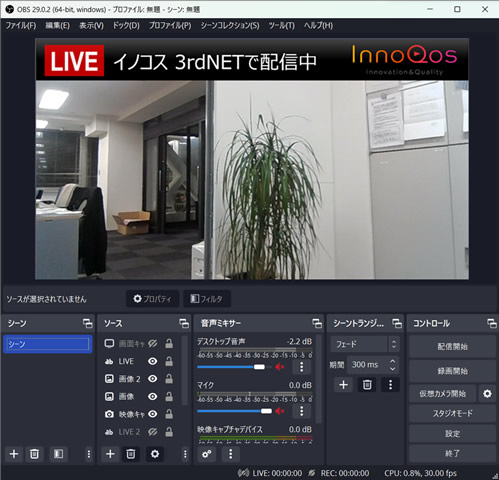Open ドック(D) menu

coord(126,26)
